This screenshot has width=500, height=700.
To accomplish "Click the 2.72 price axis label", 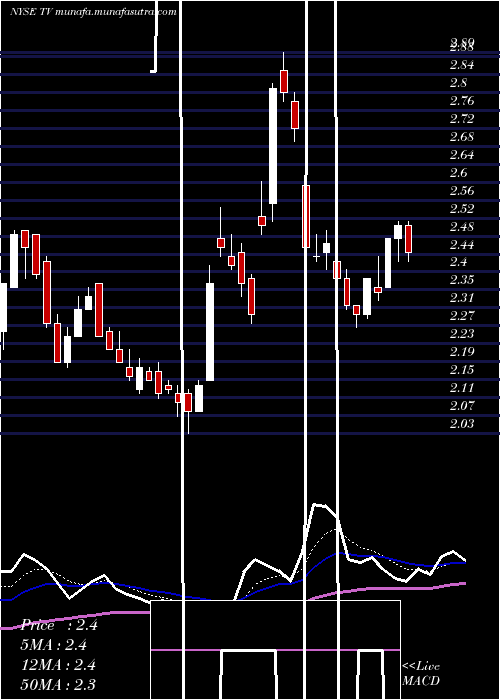I will point(462,119).
